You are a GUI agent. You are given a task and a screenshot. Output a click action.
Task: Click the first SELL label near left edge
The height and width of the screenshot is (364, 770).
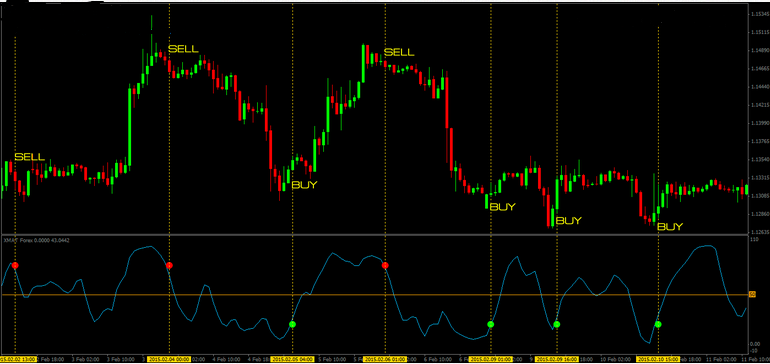tap(30, 157)
